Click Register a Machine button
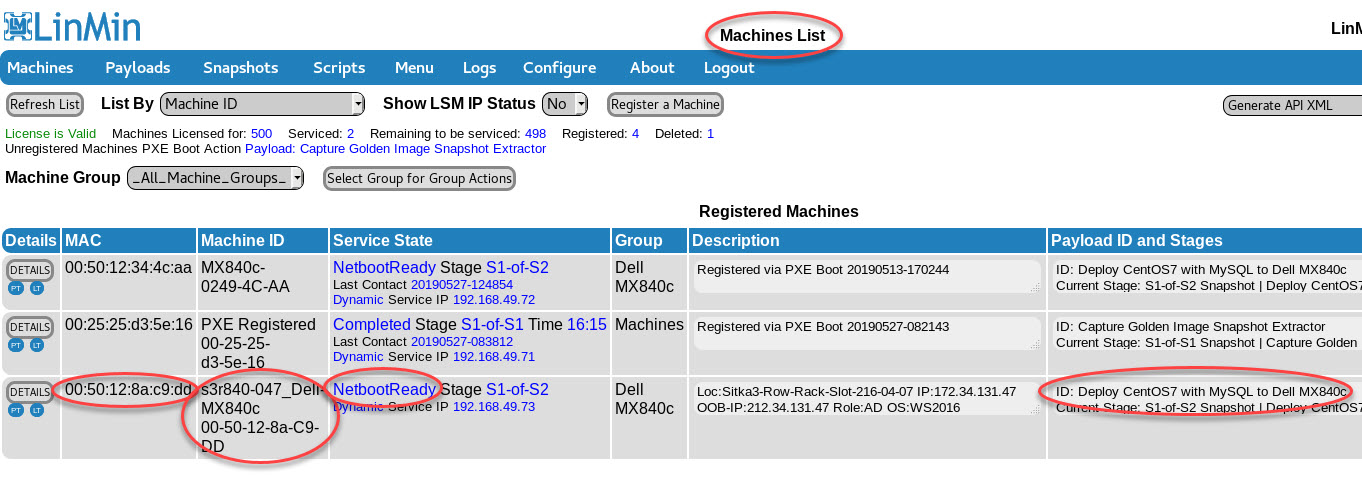 pyautogui.click(x=665, y=104)
